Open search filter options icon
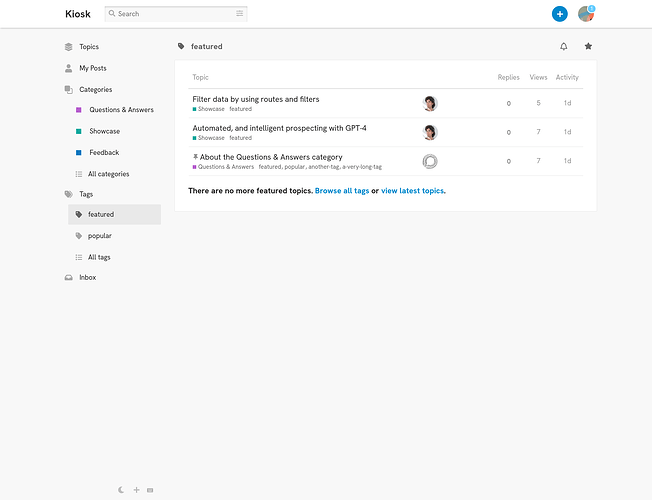652x500 pixels. 239,14
